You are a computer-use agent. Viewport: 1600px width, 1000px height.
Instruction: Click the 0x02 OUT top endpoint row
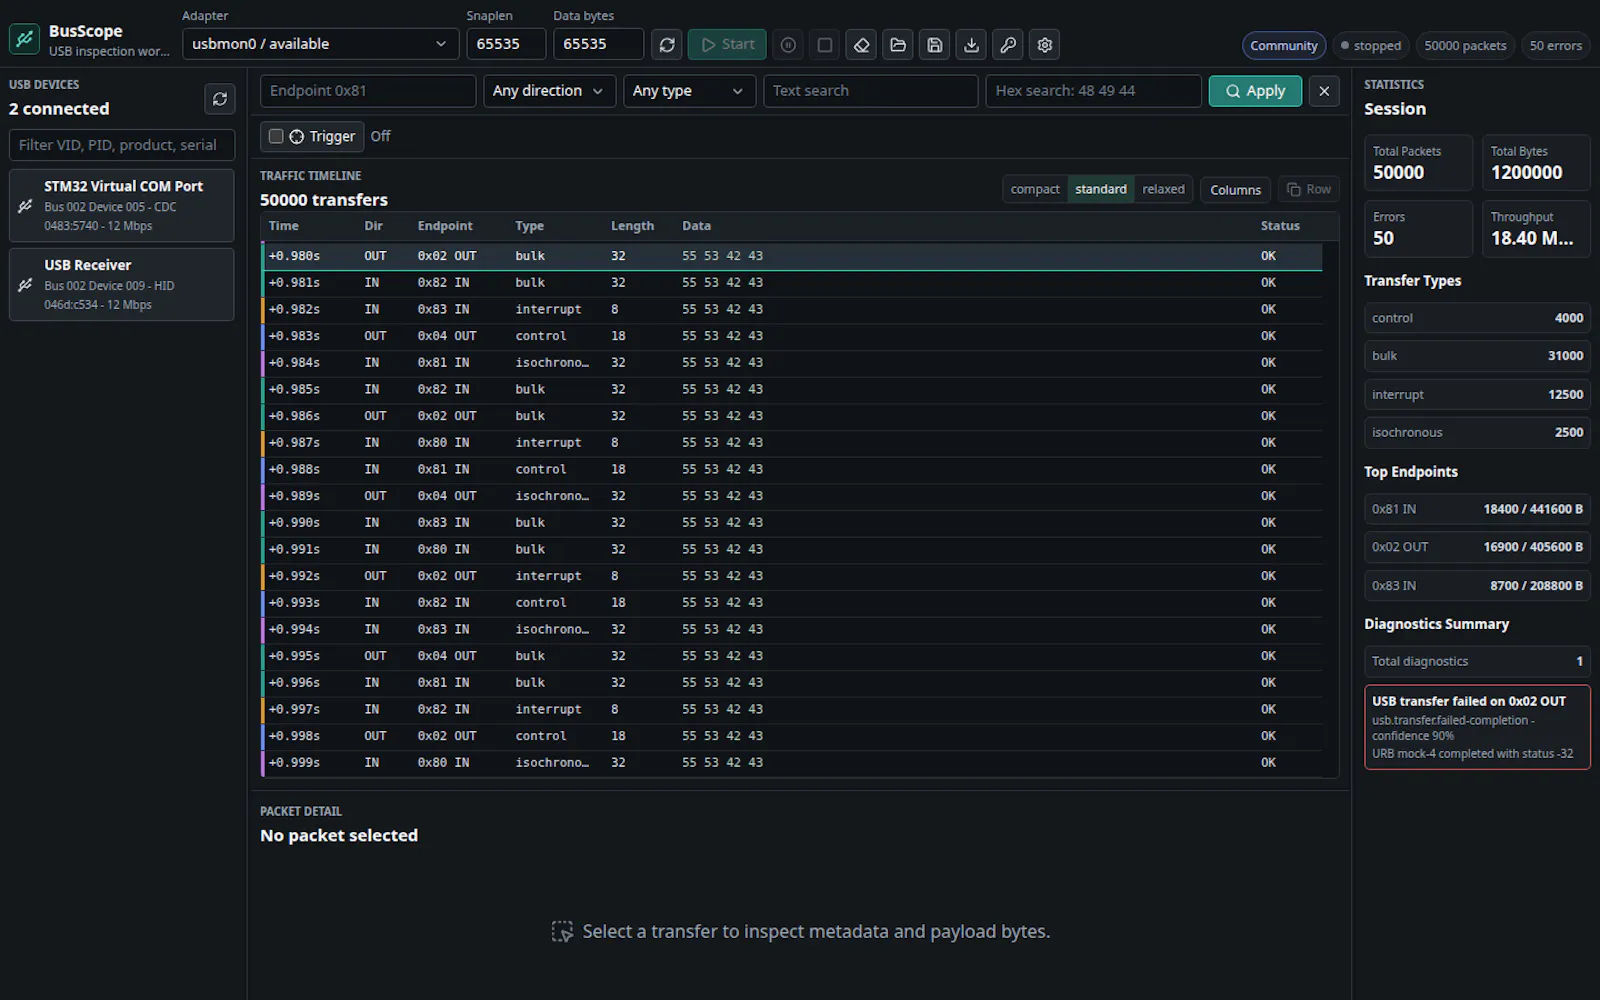coord(1477,547)
